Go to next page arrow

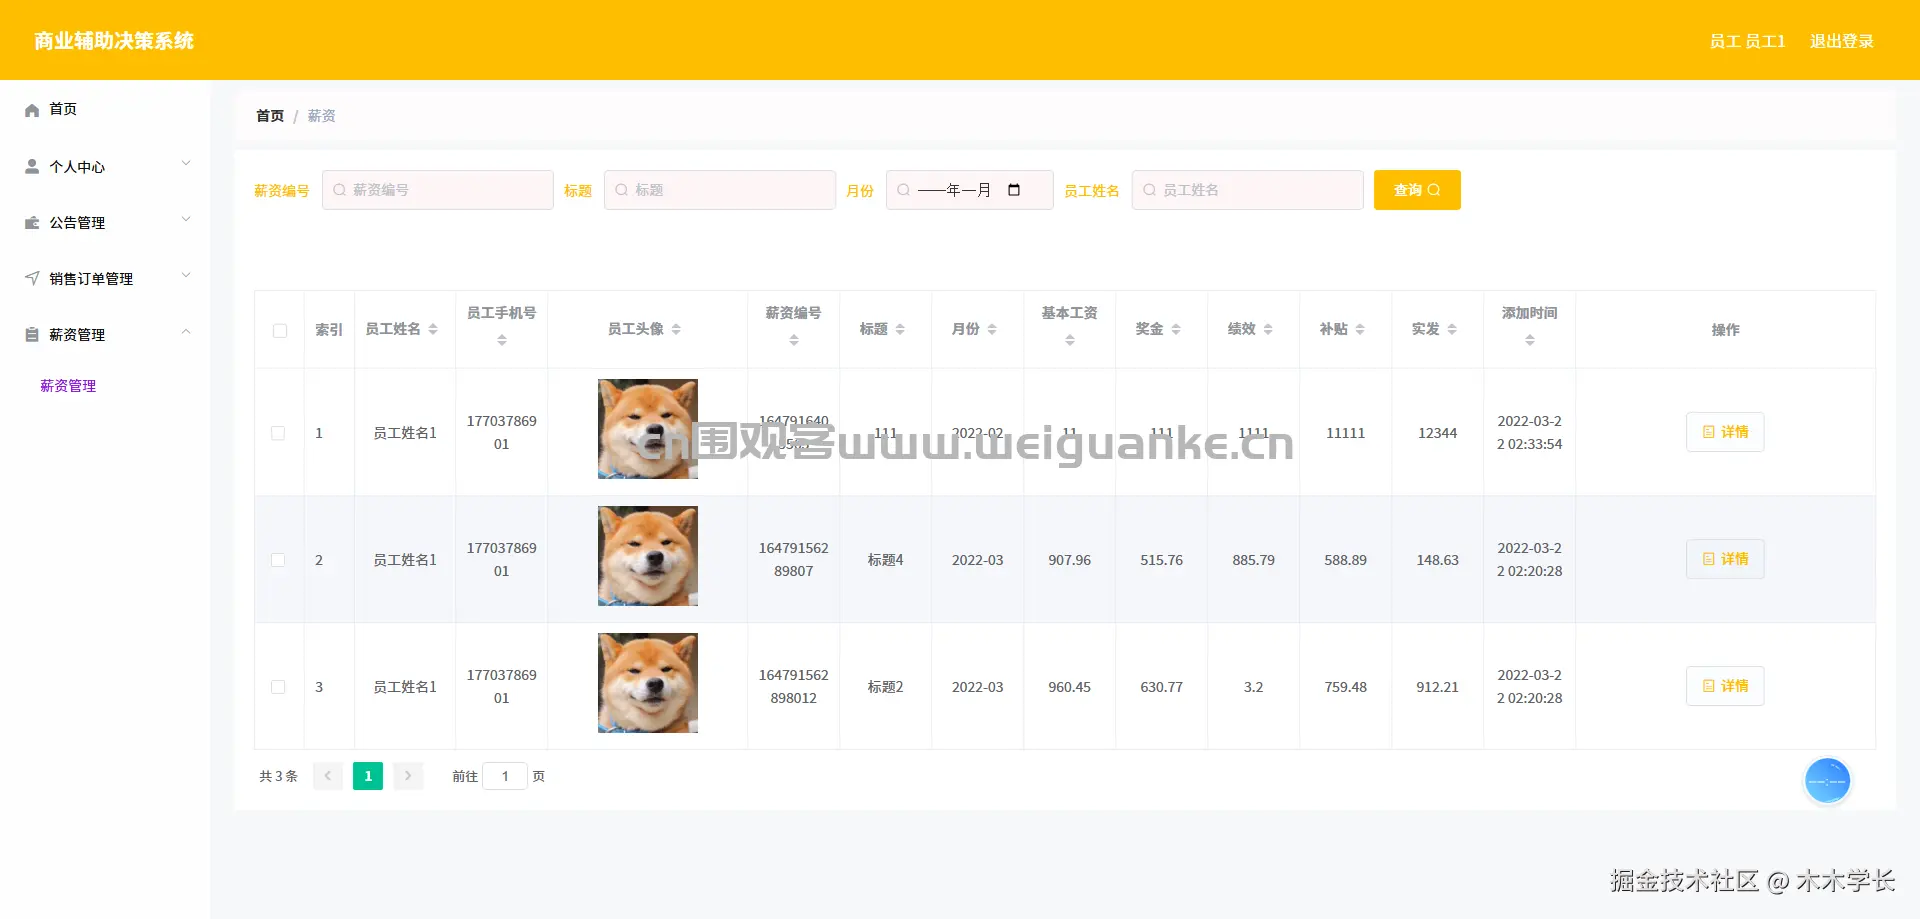click(408, 776)
